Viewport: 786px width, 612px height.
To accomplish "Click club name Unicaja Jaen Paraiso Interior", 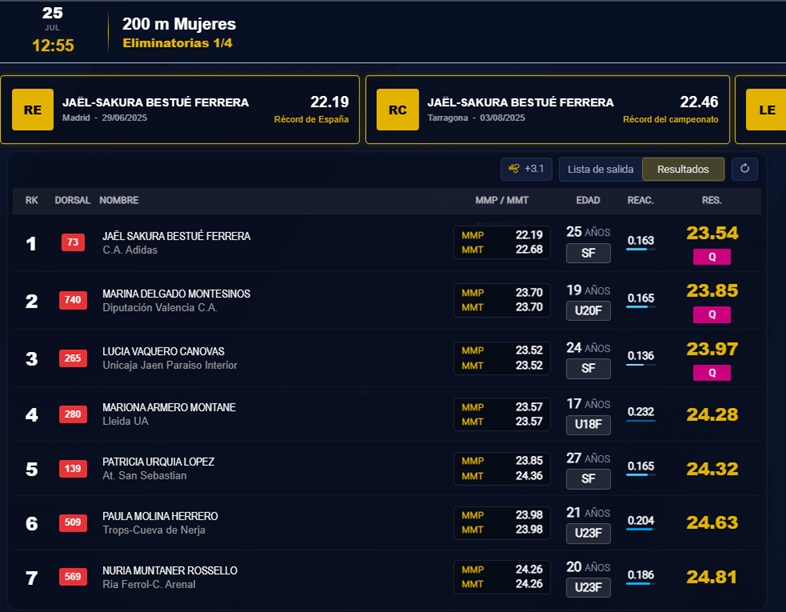I will pos(170,365).
